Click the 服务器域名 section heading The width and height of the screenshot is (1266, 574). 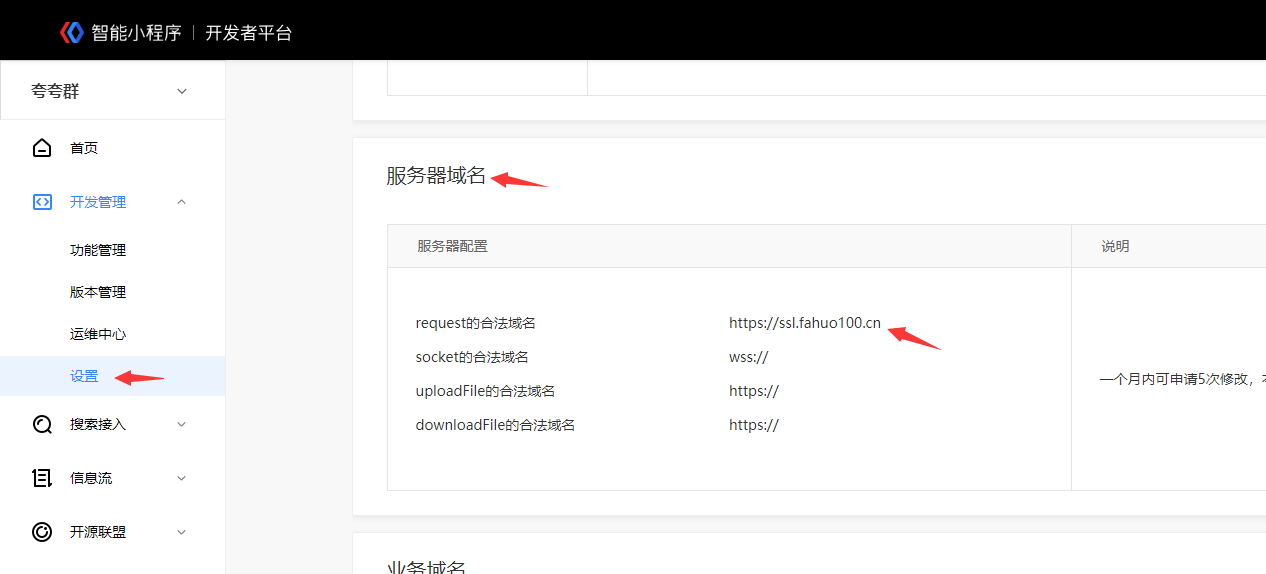point(436,176)
